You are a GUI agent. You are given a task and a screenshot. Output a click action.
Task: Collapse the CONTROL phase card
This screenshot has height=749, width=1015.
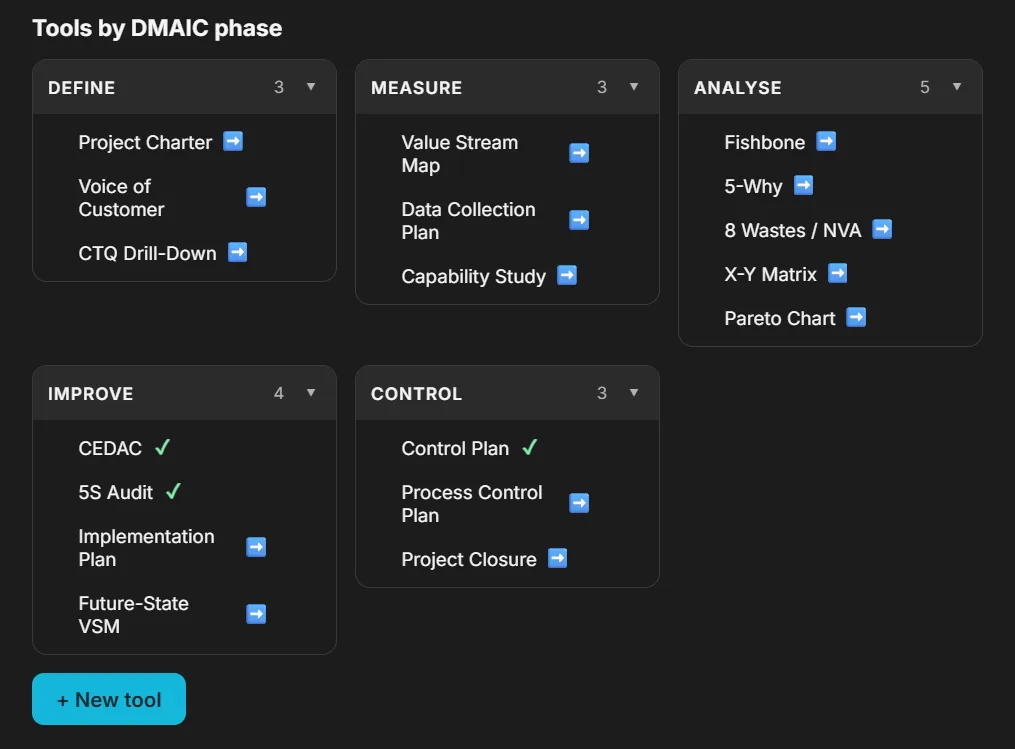point(634,393)
